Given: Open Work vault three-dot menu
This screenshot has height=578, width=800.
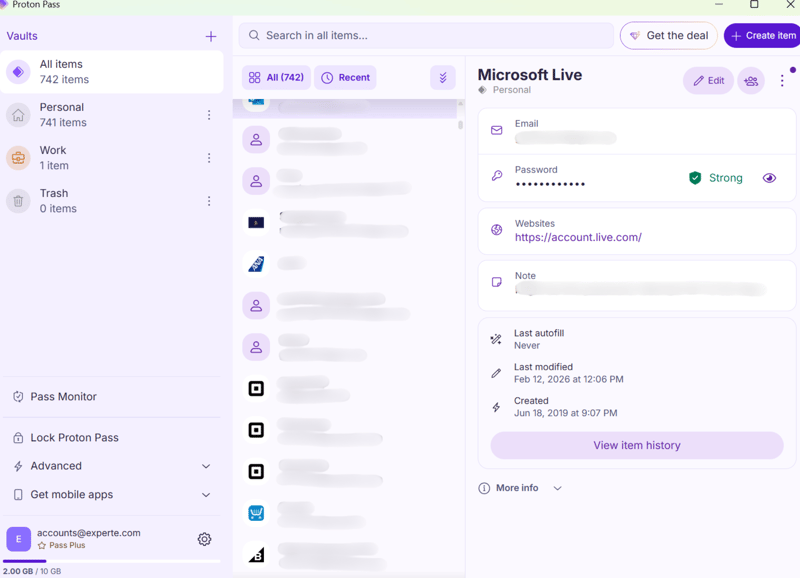Looking at the screenshot, I should [x=209, y=158].
